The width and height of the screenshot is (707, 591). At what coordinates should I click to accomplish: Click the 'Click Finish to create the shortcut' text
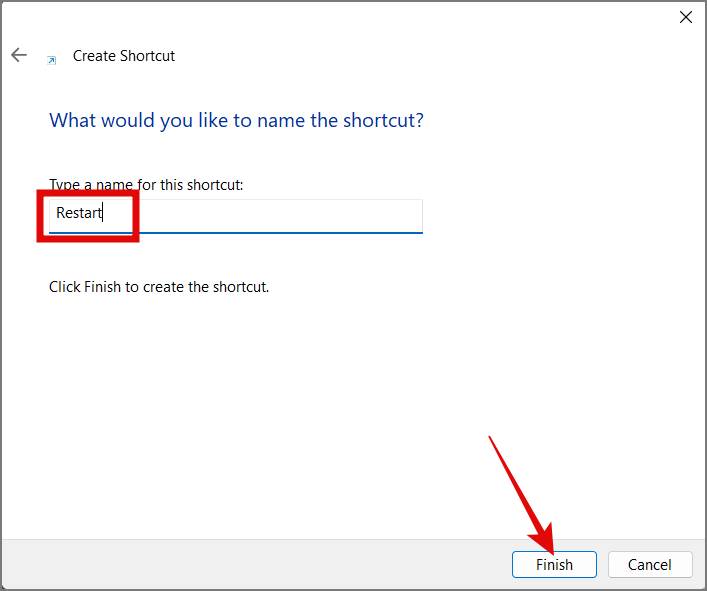(159, 287)
